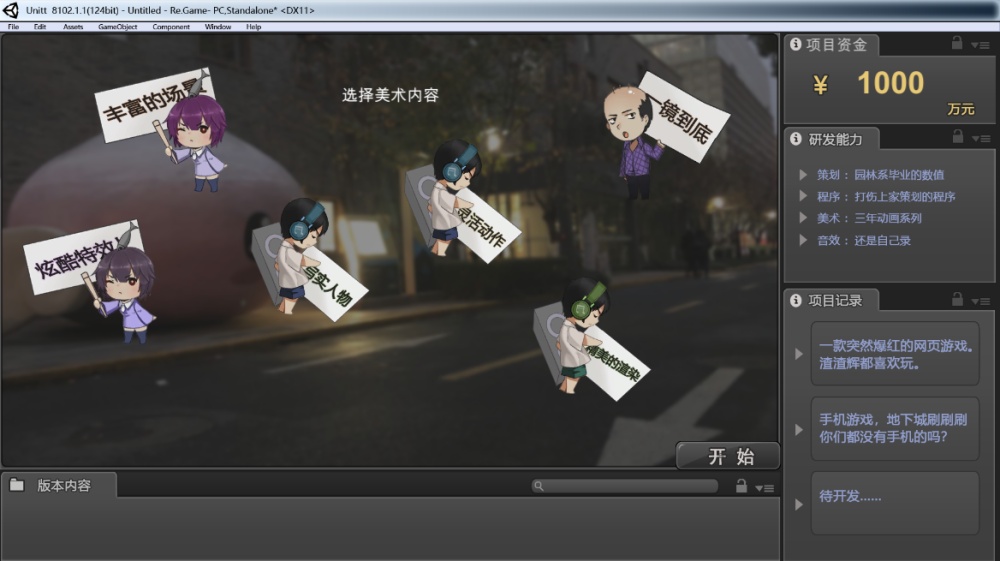The width and height of the screenshot is (1000, 561).
Task: Open the 项目资金 panel options menu
Action: click(x=980, y=45)
